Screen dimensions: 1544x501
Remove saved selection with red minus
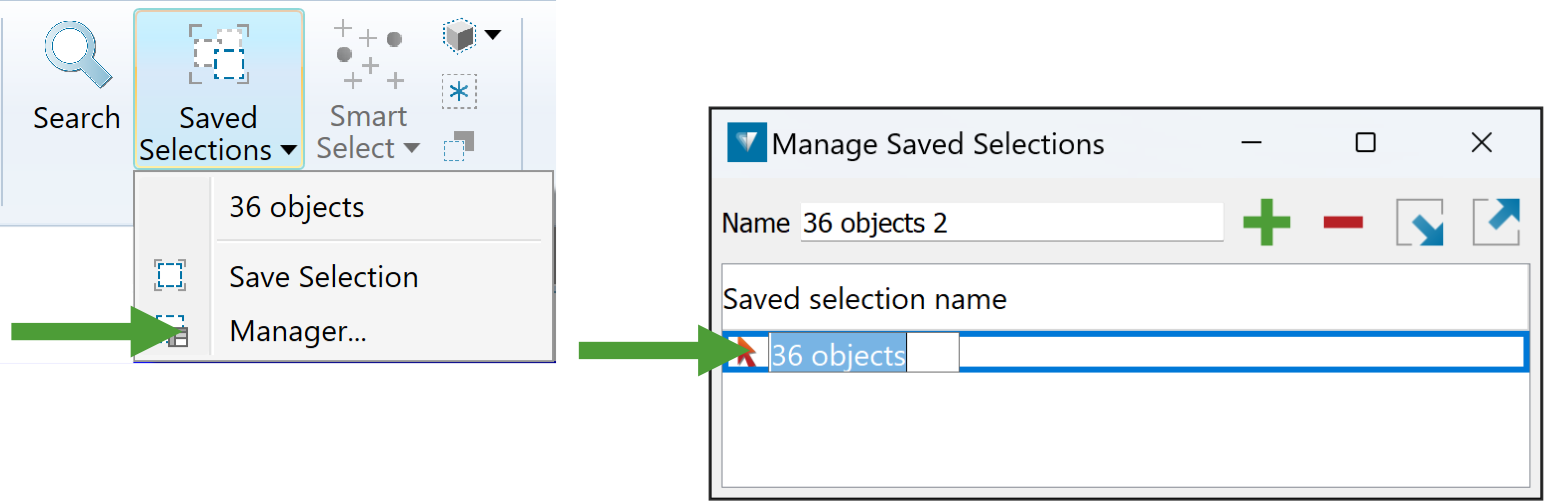pos(1342,222)
